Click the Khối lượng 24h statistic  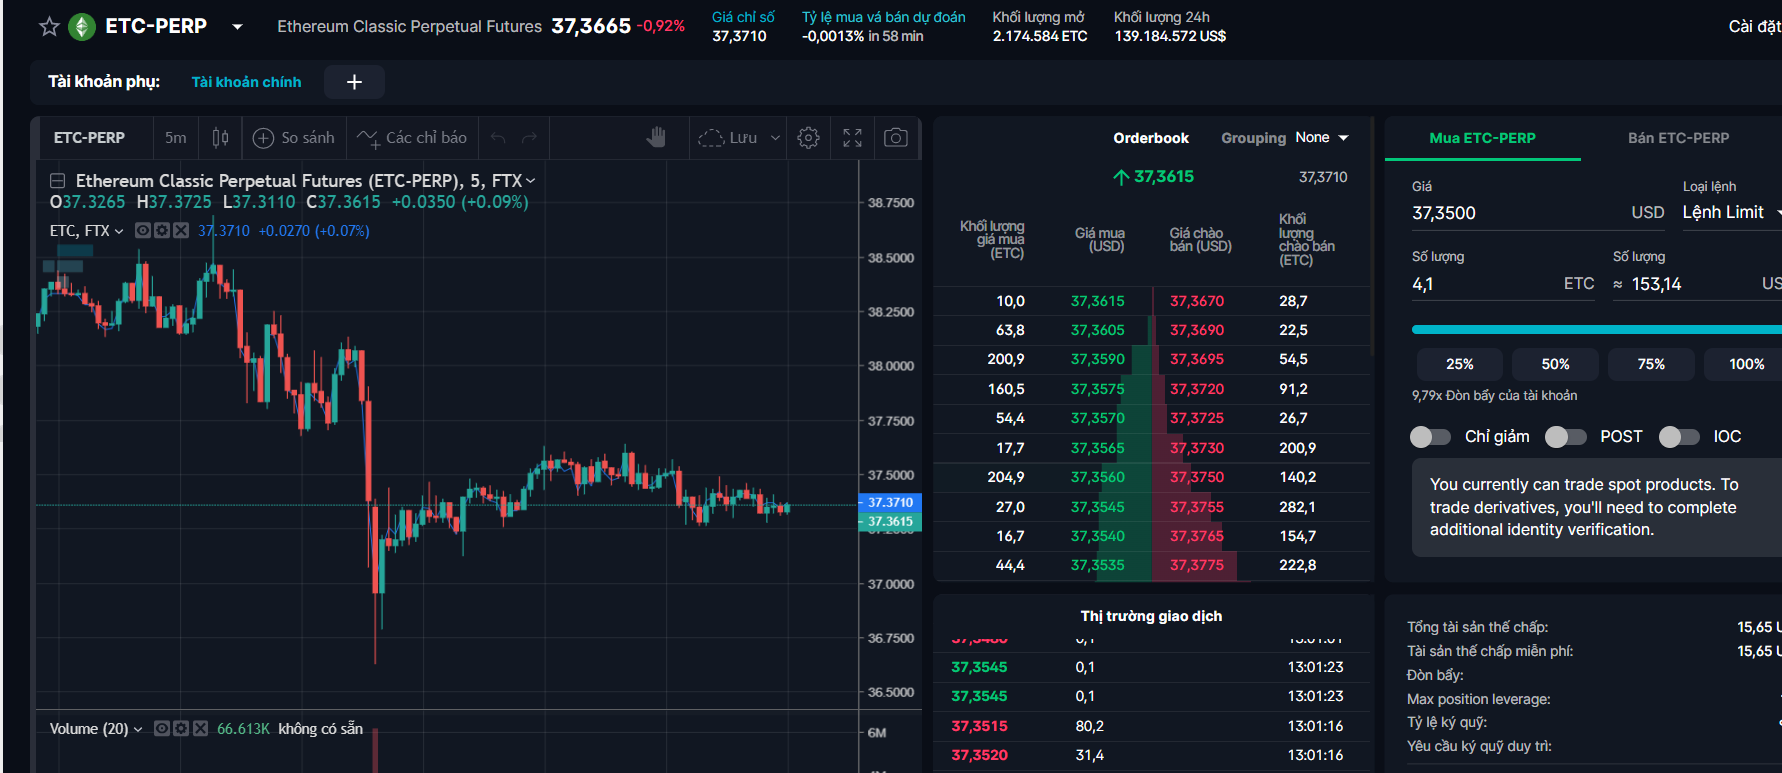click(x=1170, y=27)
